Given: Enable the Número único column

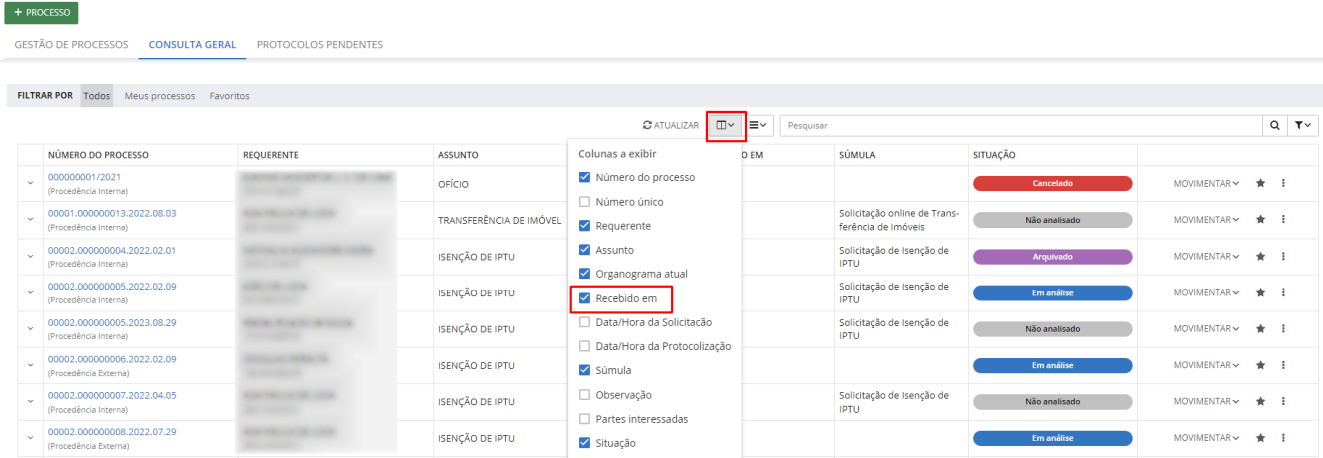Looking at the screenshot, I should [x=585, y=202].
